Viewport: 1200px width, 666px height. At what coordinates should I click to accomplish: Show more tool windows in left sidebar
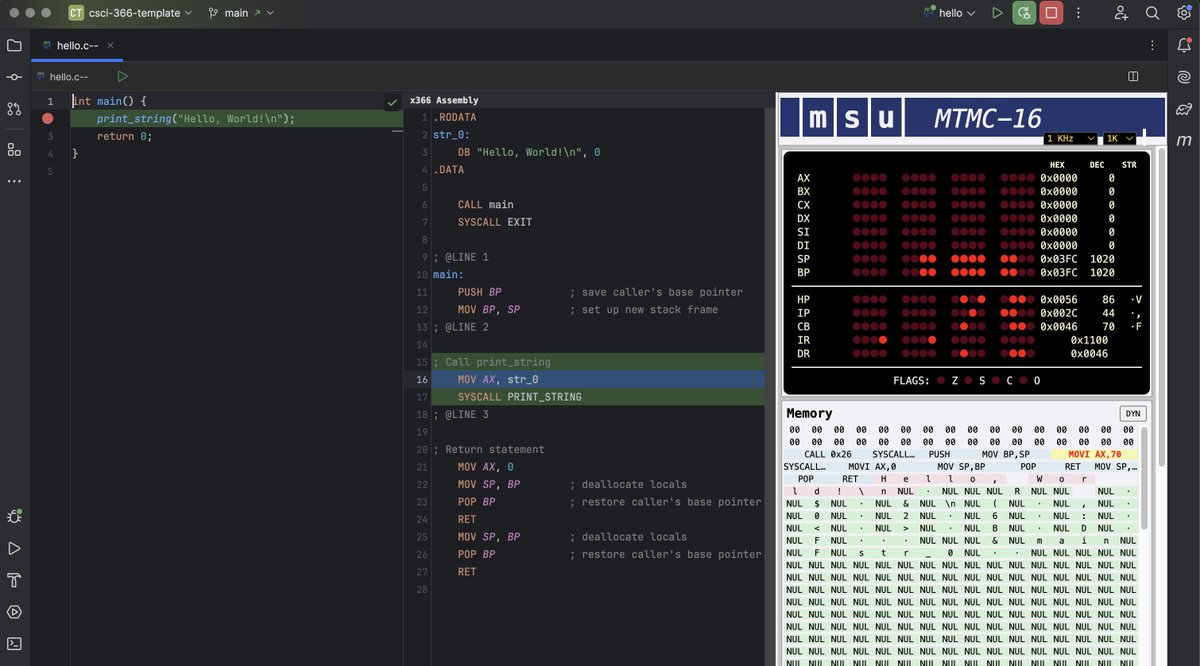(14, 181)
